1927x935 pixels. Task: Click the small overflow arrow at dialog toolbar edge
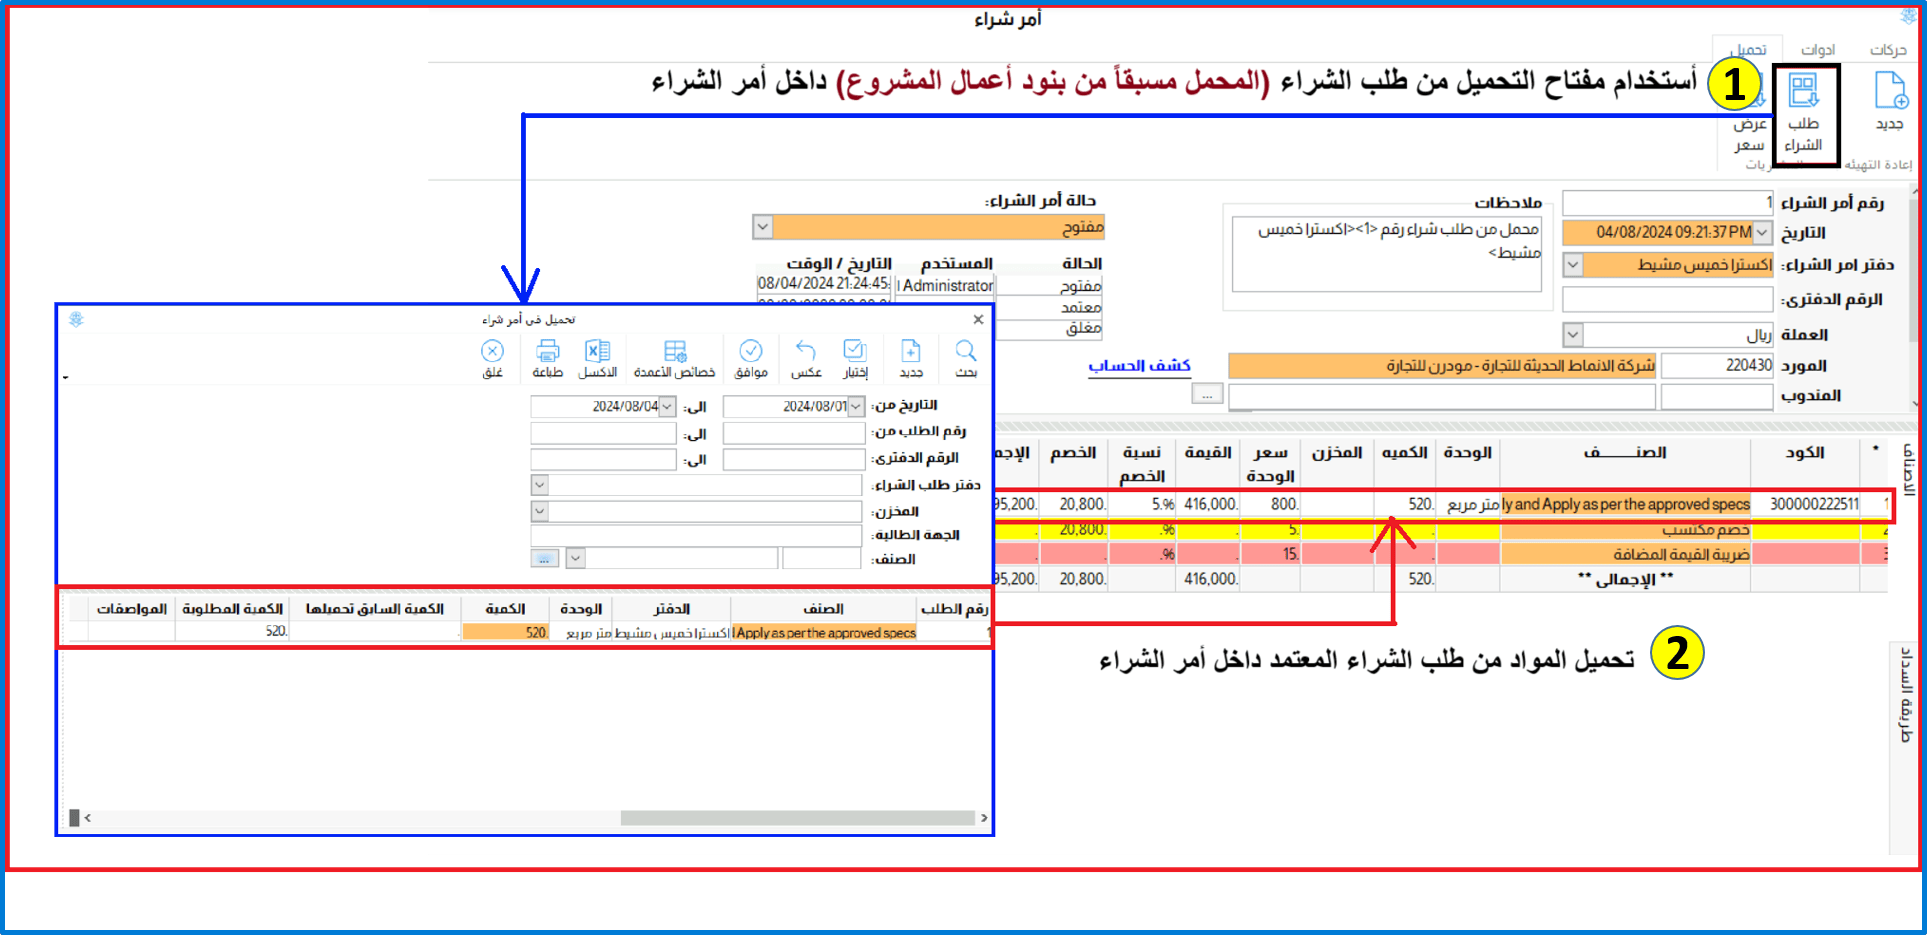click(x=66, y=378)
